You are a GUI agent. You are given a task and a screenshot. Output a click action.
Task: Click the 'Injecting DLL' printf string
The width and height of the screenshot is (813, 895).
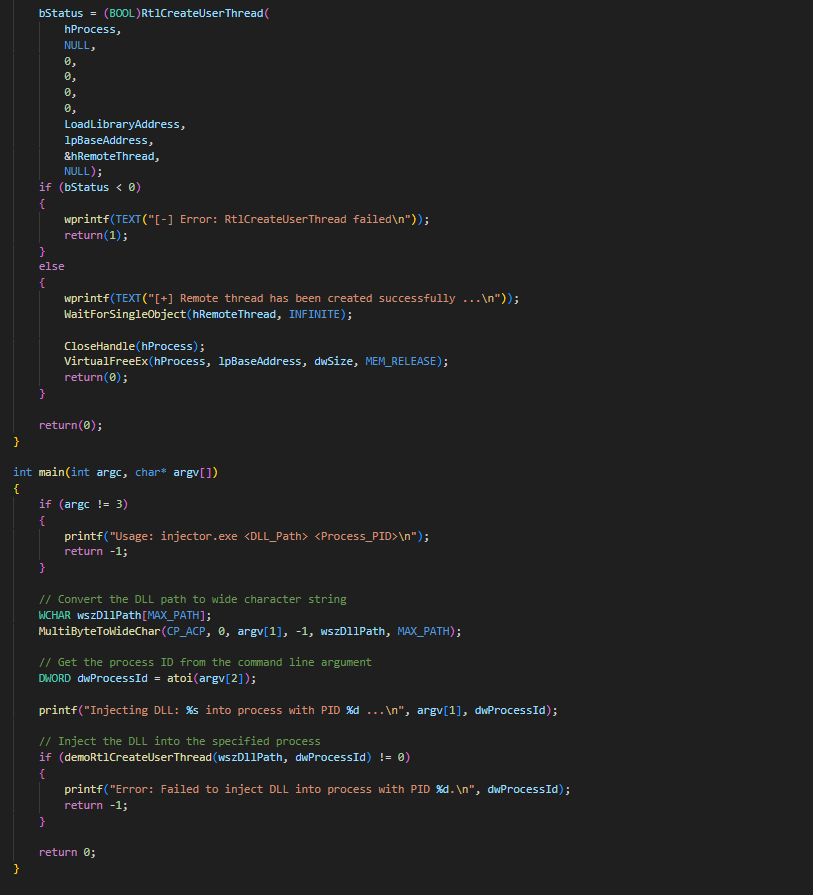pos(244,711)
